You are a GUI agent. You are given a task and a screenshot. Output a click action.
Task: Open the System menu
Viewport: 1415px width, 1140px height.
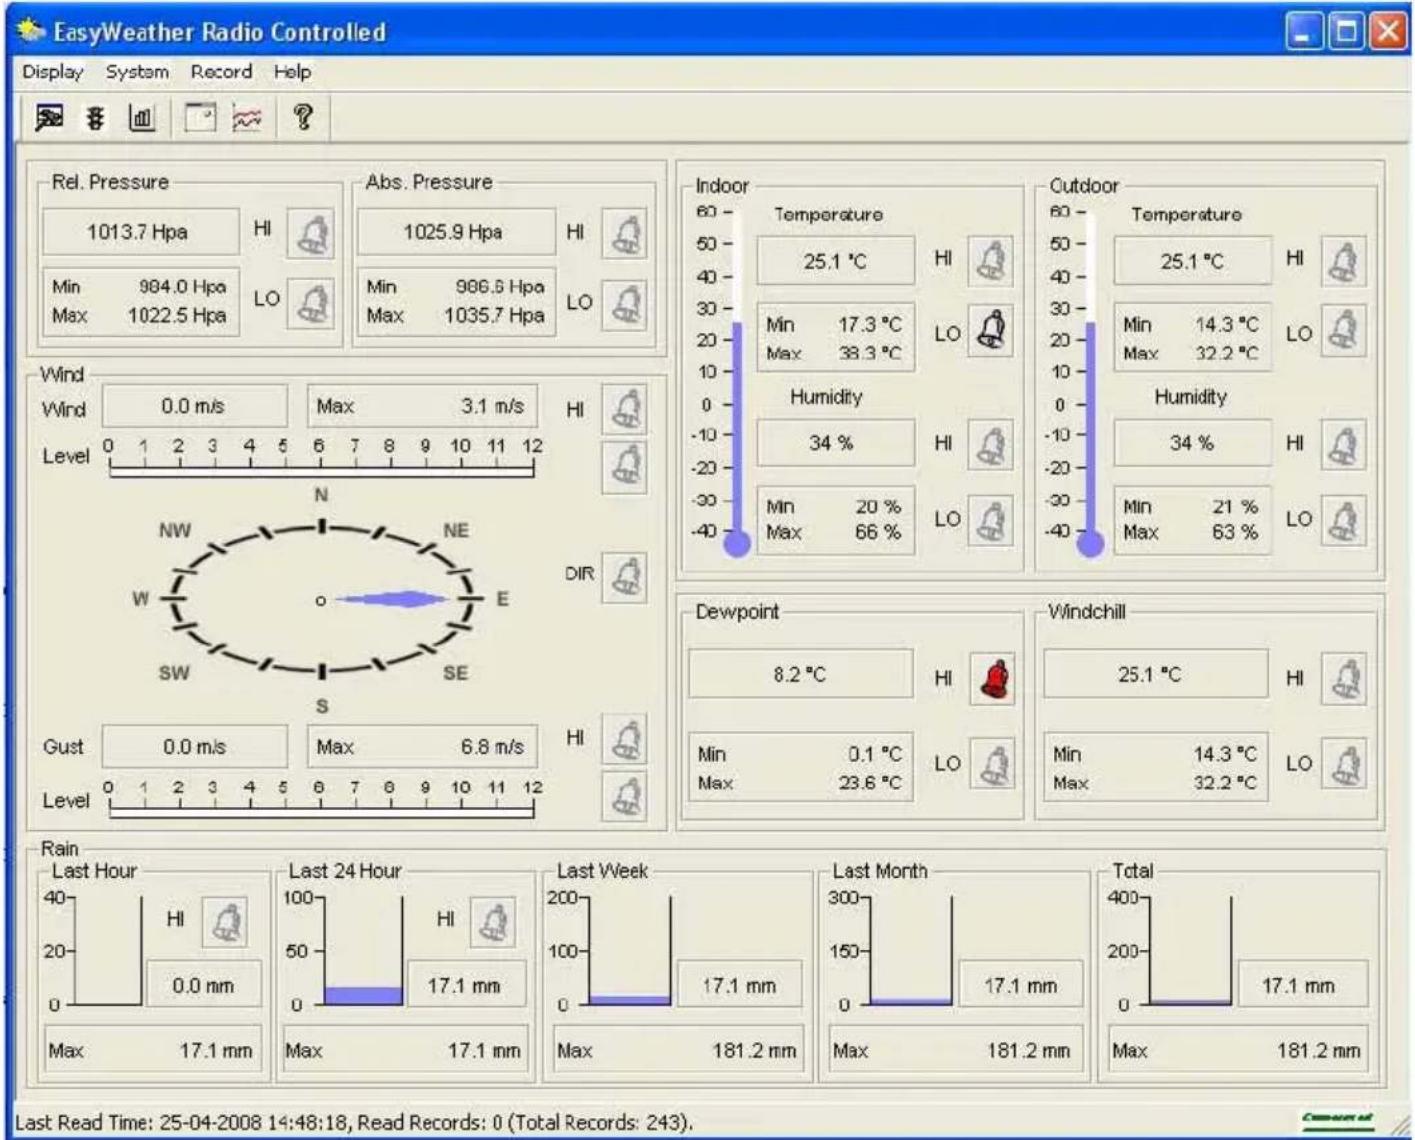[x=137, y=72]
